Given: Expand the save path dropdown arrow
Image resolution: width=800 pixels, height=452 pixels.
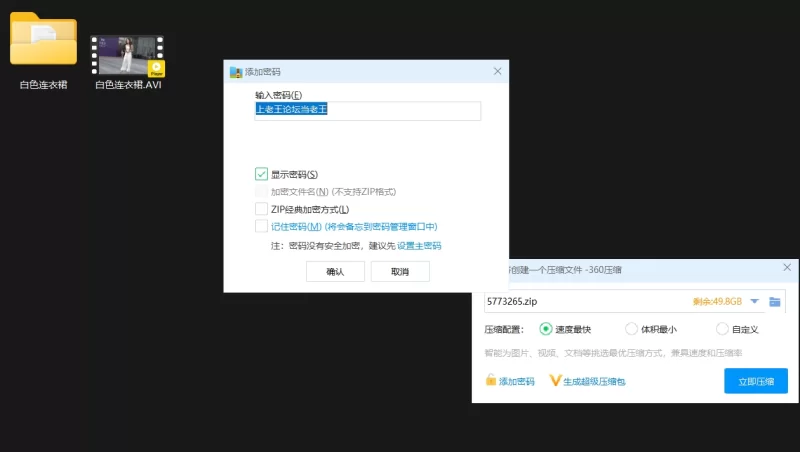Looking at the screenshot, I should tap(754, 302).
